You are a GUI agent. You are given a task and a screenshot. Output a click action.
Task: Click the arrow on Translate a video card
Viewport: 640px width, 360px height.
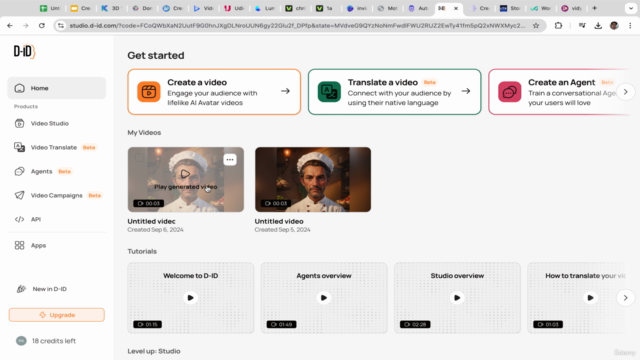coord(466,91)
